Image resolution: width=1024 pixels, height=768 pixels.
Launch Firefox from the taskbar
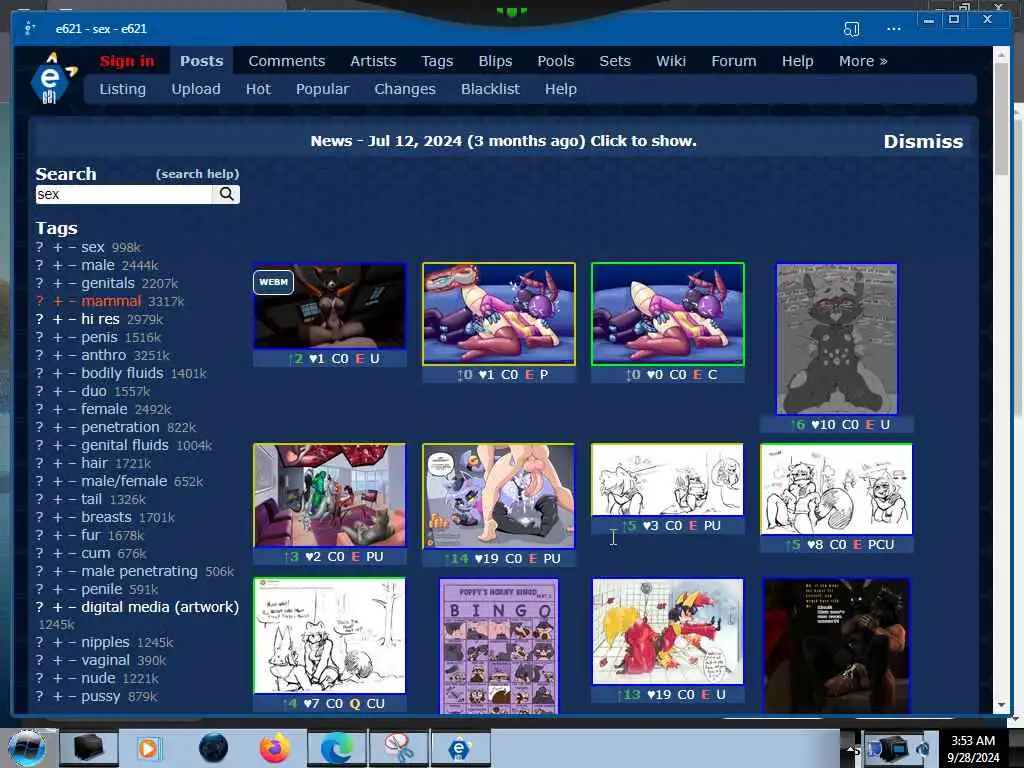coord(275,748)
